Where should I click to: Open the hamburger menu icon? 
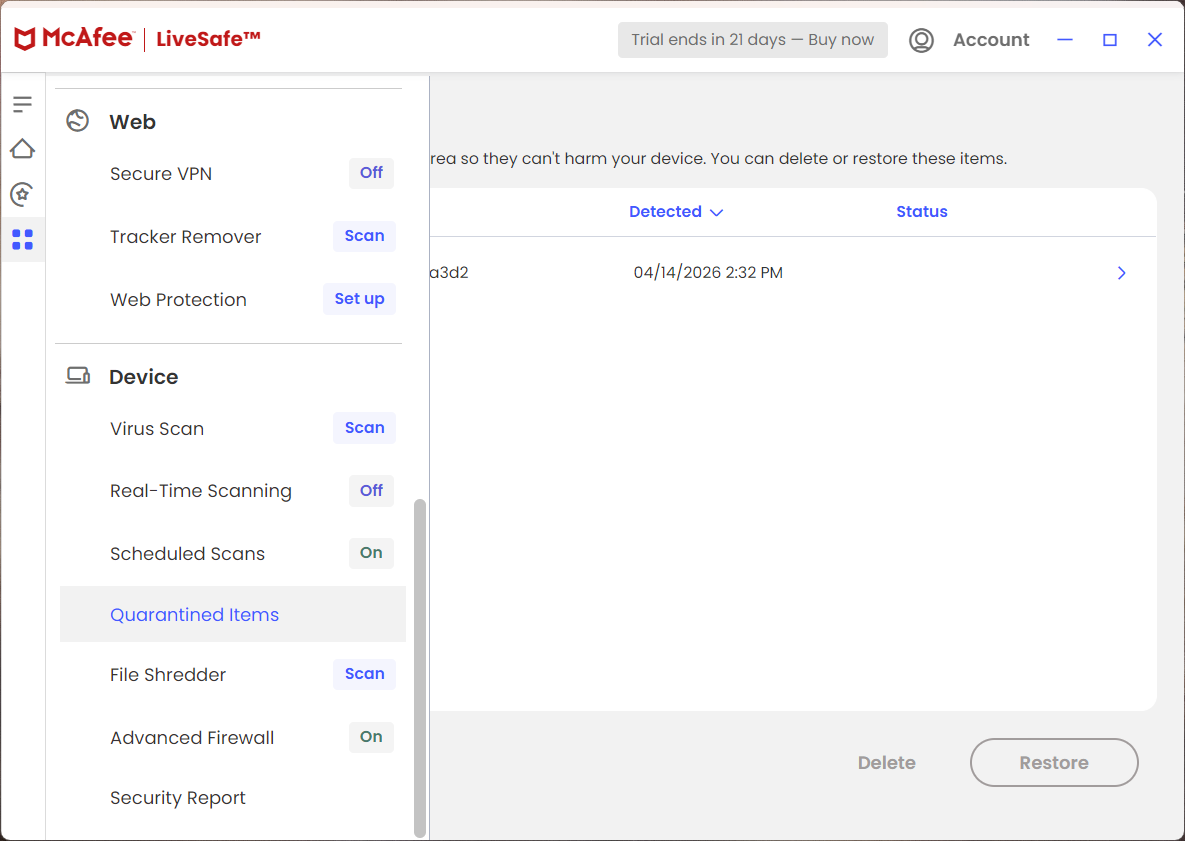pos(23,104)
